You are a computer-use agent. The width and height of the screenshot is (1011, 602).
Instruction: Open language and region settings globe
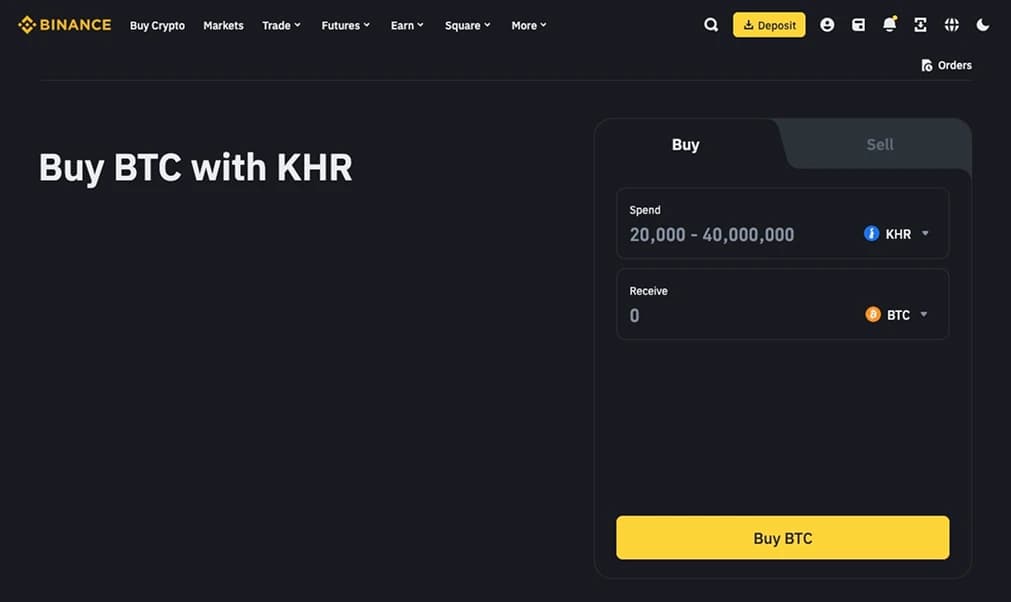coord(951,24)
